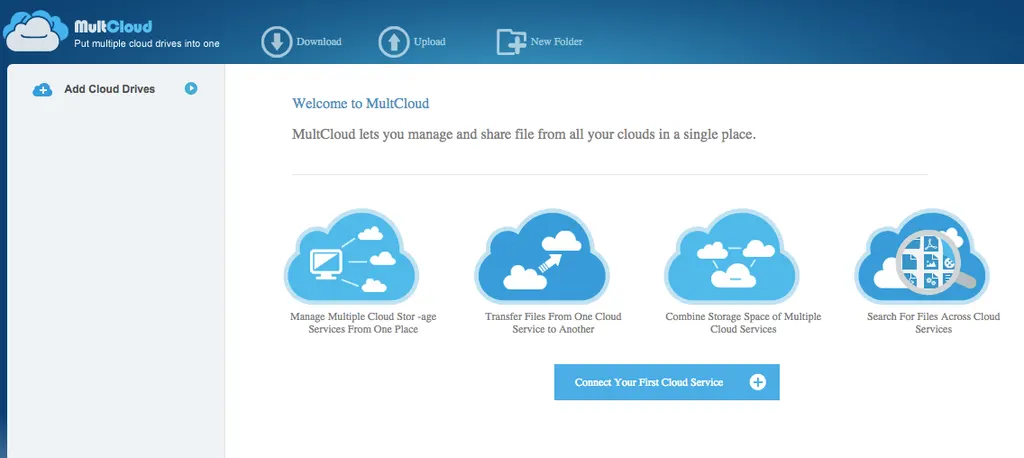Viewport: 1024px width, 458px height.
Task: Click 'Manage Multiple Cloud Stor -age Services' caption
Action: click(363, 323)
